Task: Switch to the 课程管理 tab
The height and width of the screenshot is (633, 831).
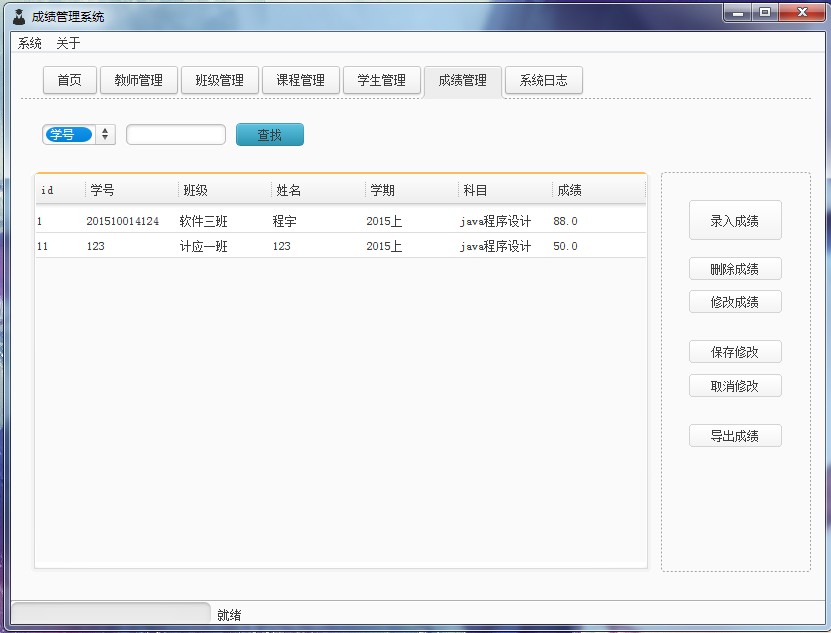Action: click(301, 80)
